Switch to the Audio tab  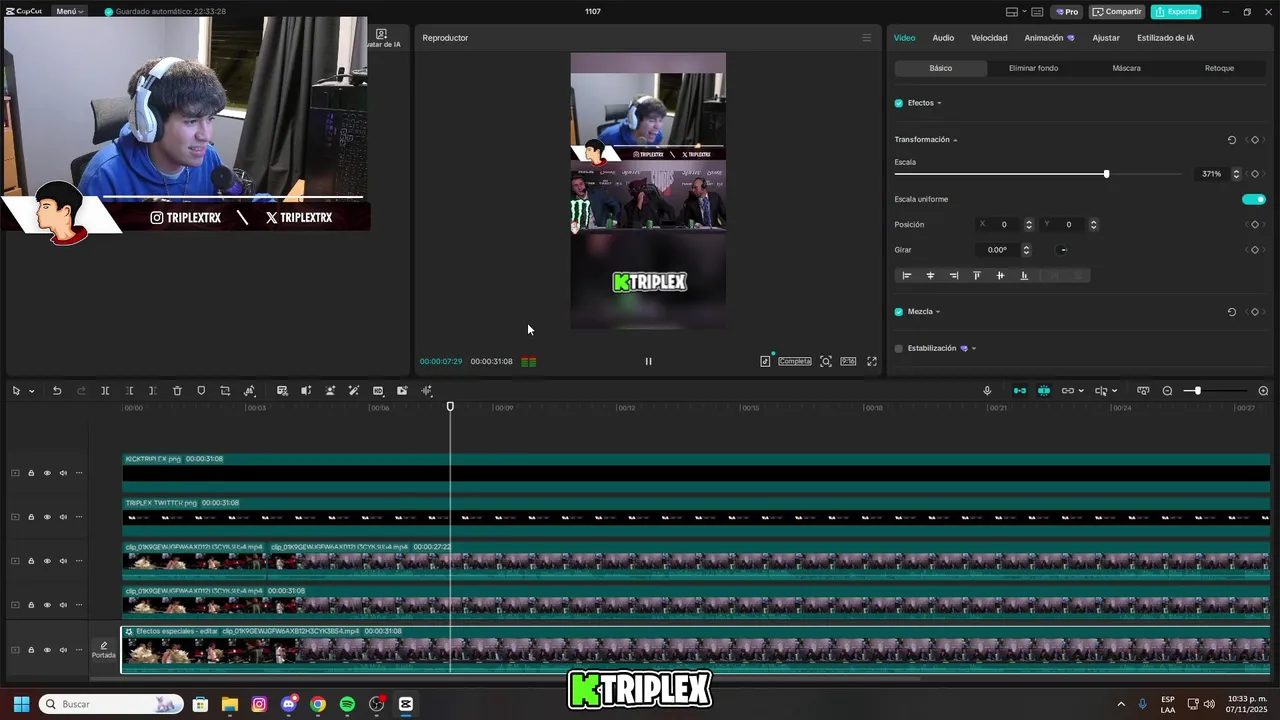point(943,38)
